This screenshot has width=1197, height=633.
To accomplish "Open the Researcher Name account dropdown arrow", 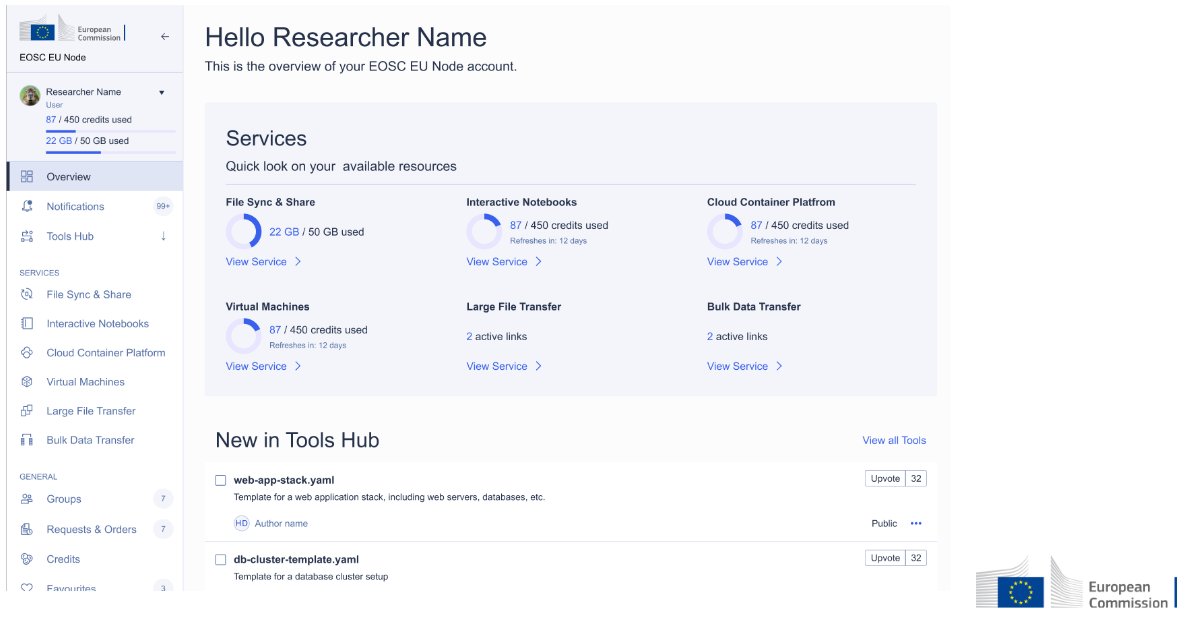I will click(162, 92).
